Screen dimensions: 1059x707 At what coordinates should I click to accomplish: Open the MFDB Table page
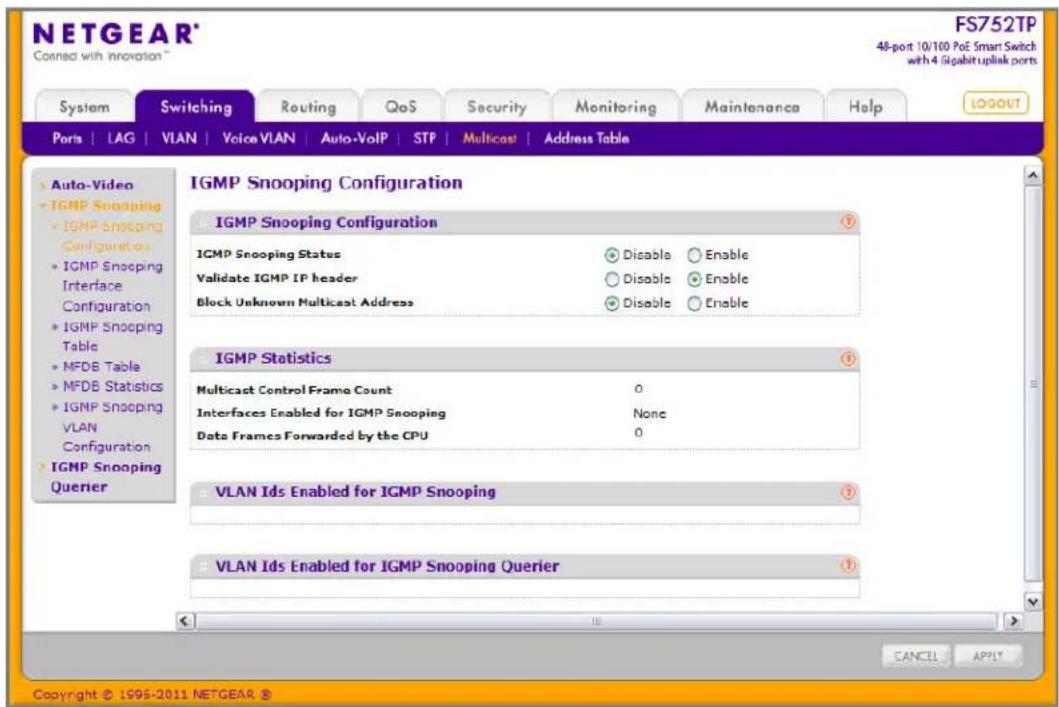tap(101, 367)
